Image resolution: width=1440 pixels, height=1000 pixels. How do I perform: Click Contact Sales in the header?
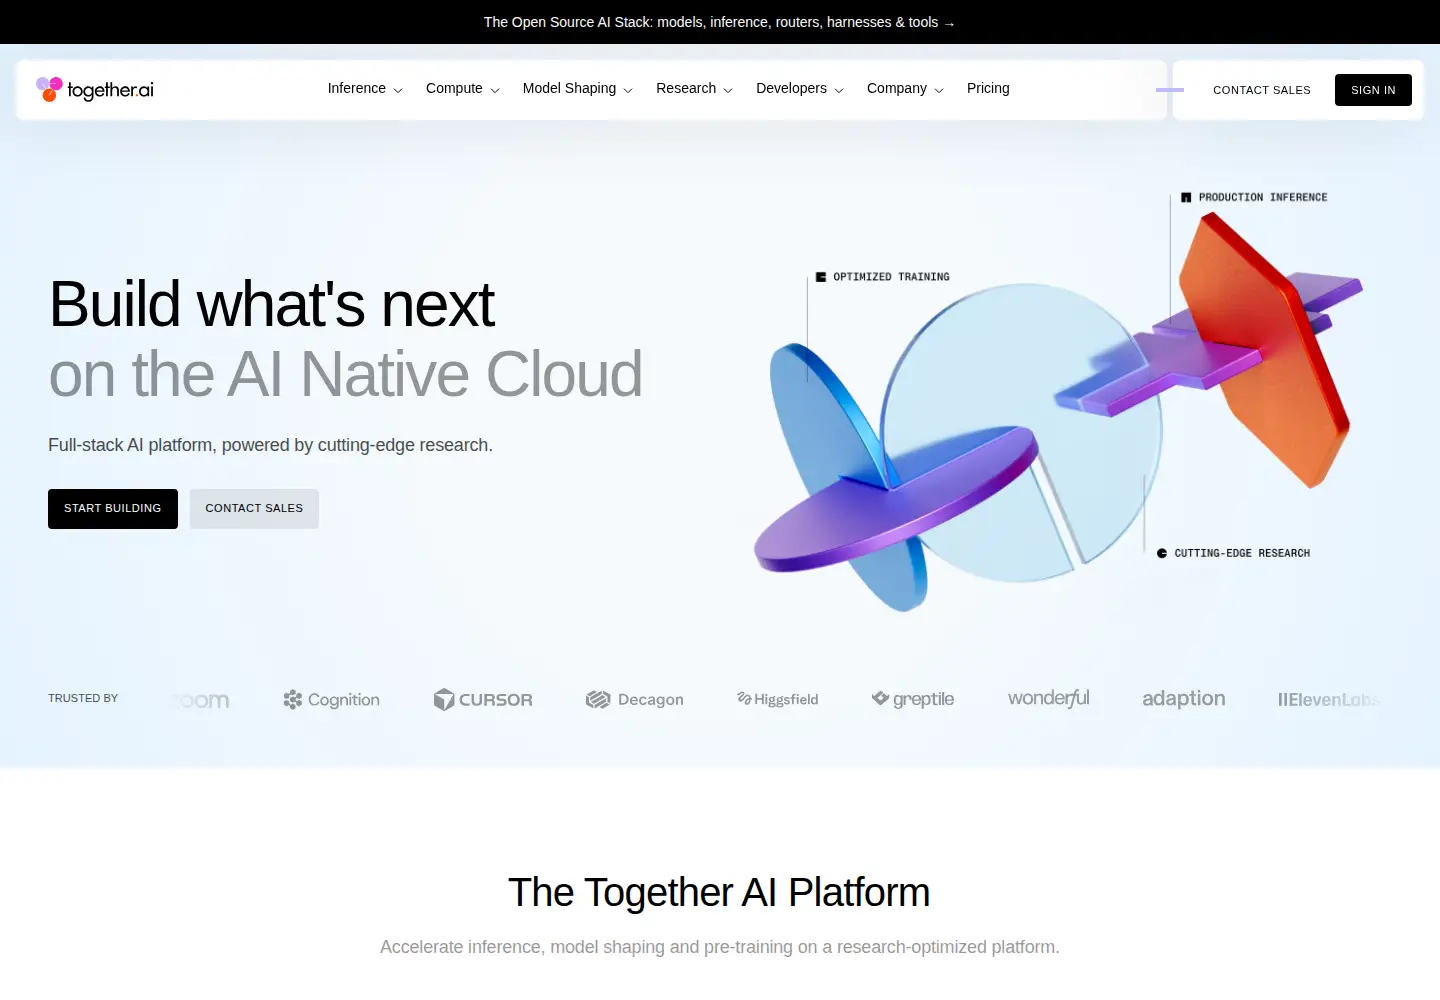point(1262,90)
